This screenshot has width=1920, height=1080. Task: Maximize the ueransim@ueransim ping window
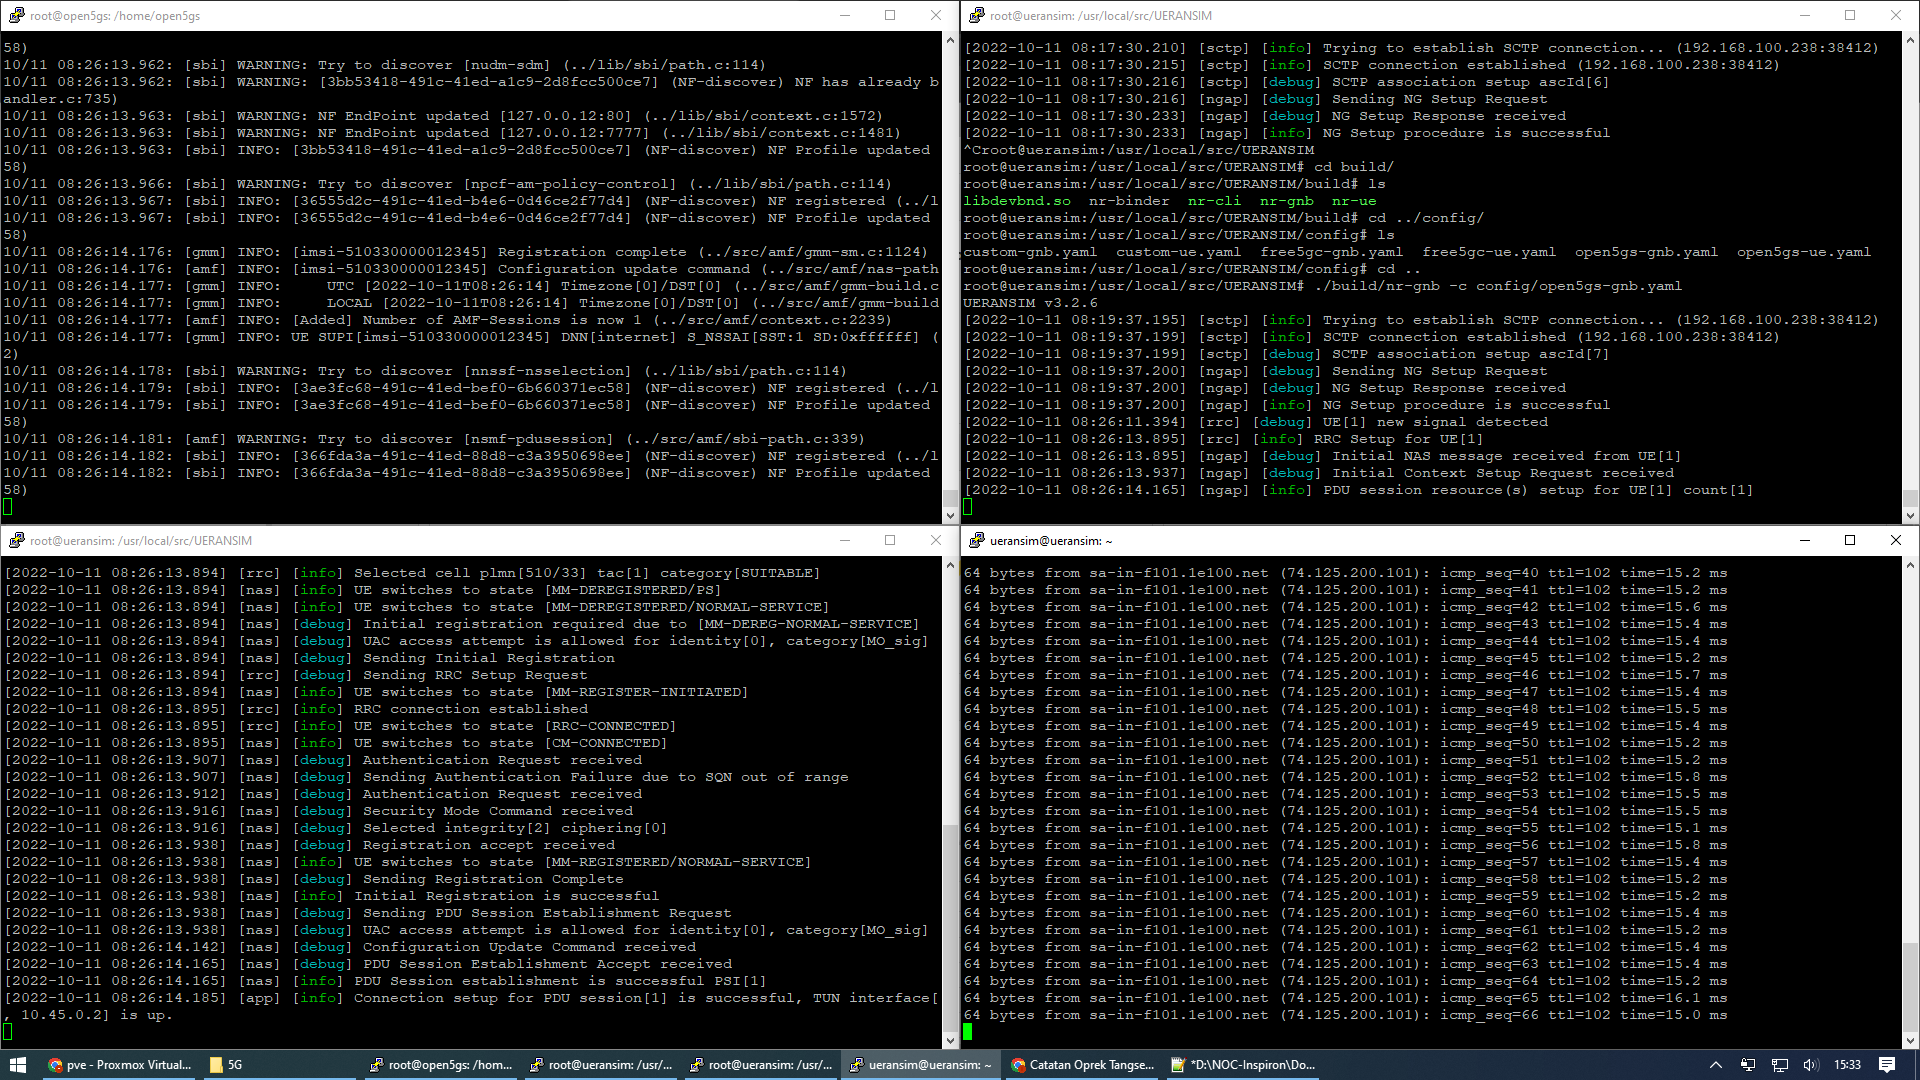click(1849, 540)
